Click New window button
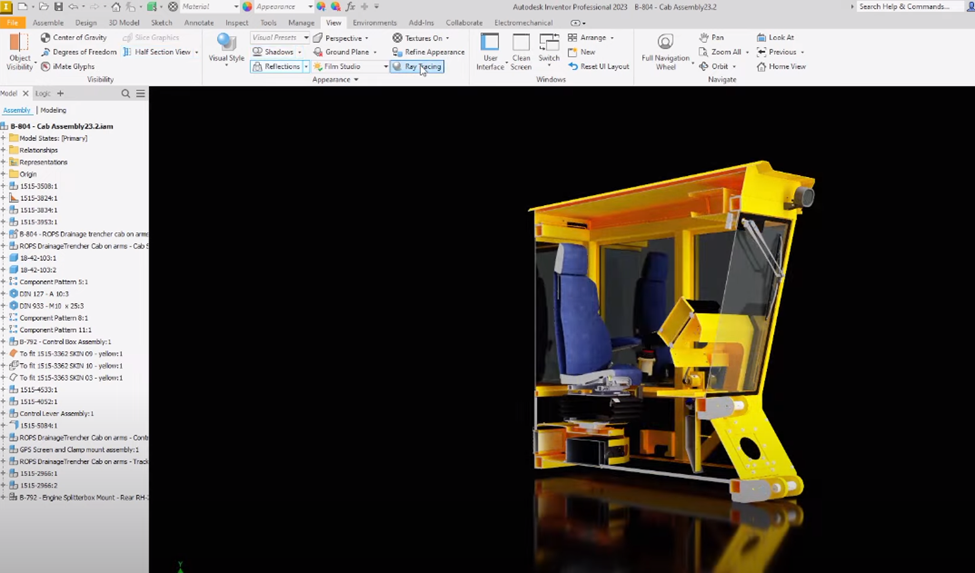Image resolution: width=975 pixels, height=573 pixels. [581, 52]
